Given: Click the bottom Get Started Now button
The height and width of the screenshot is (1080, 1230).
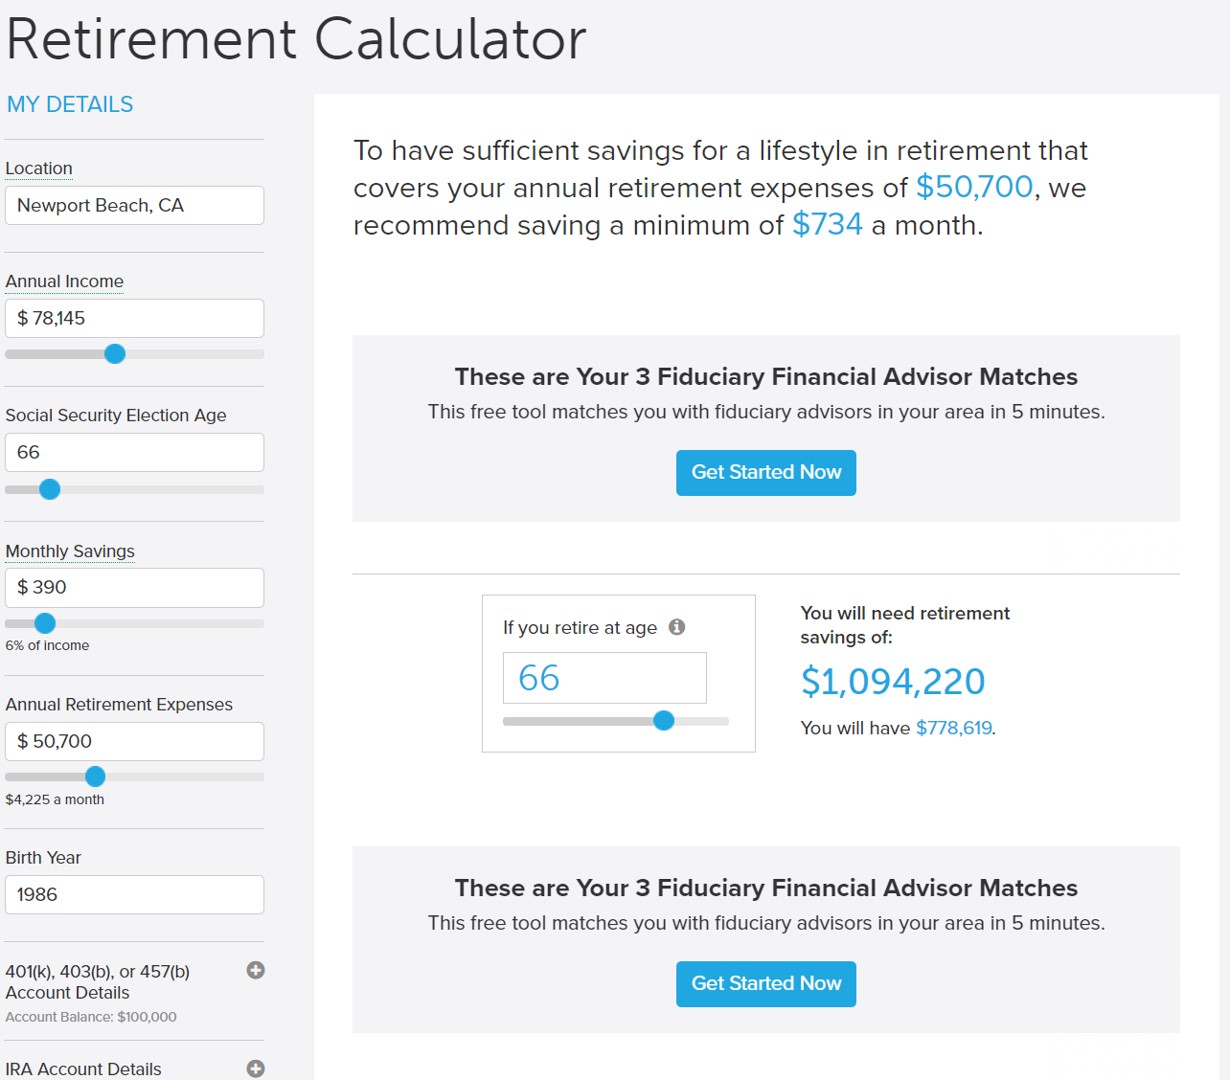Looking at the screenshot, I should click(x=766, y=983).
